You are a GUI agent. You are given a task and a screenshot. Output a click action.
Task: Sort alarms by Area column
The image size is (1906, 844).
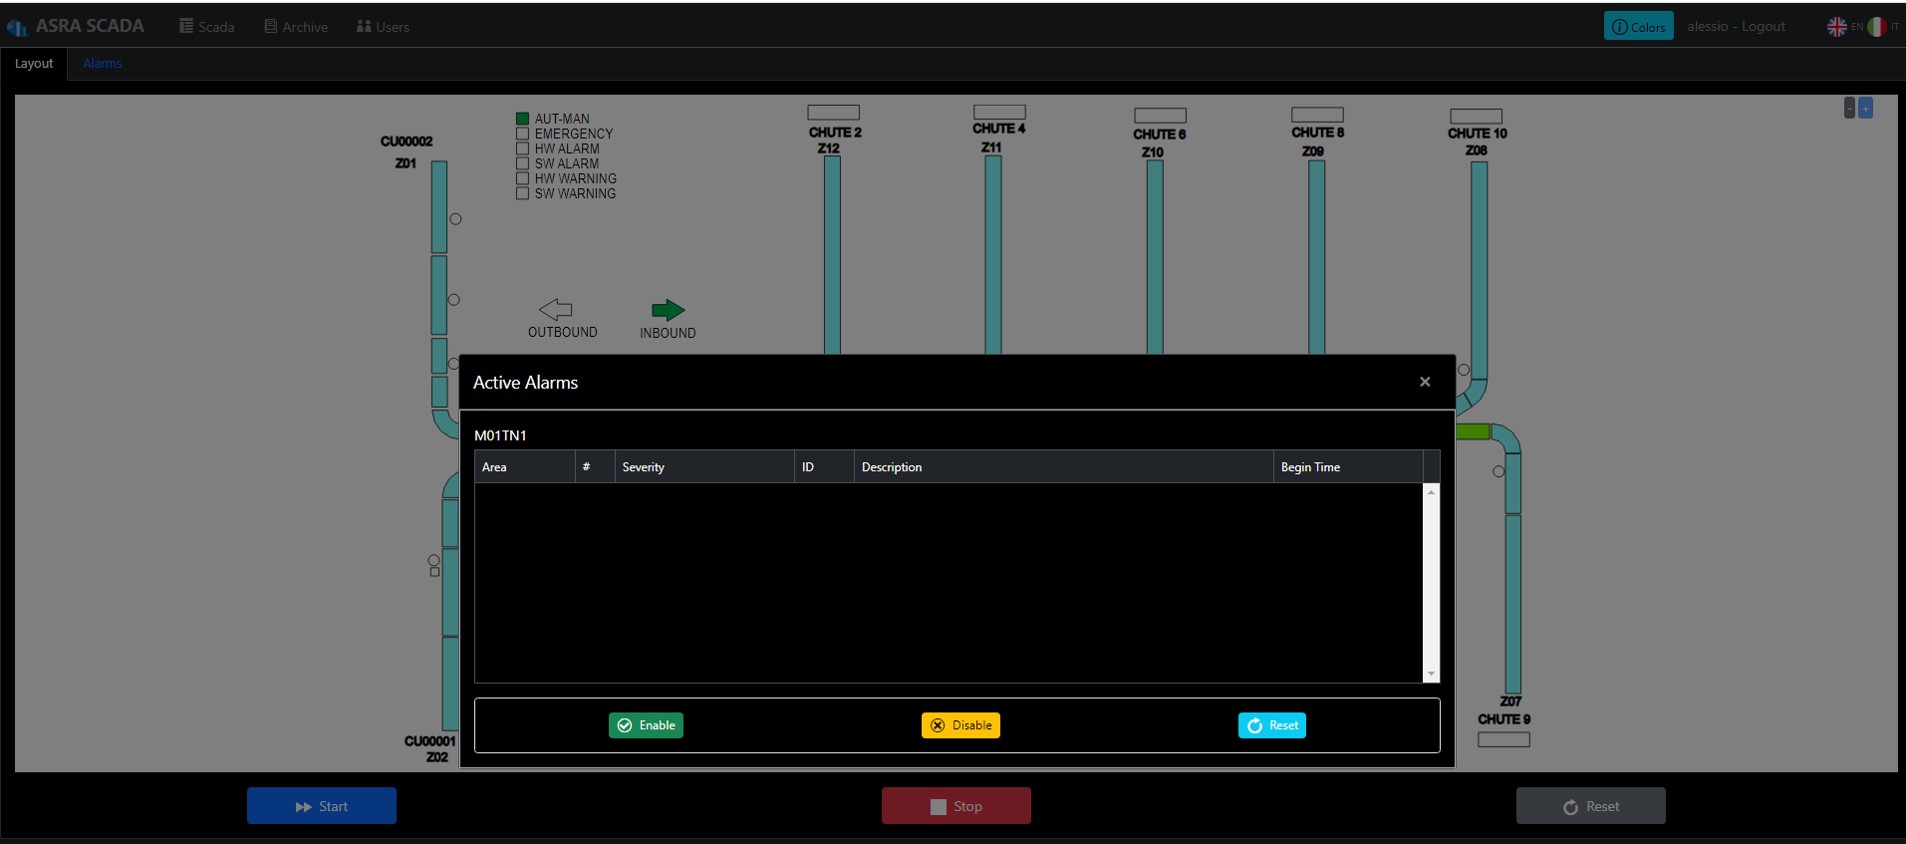[x=525, y=467]
